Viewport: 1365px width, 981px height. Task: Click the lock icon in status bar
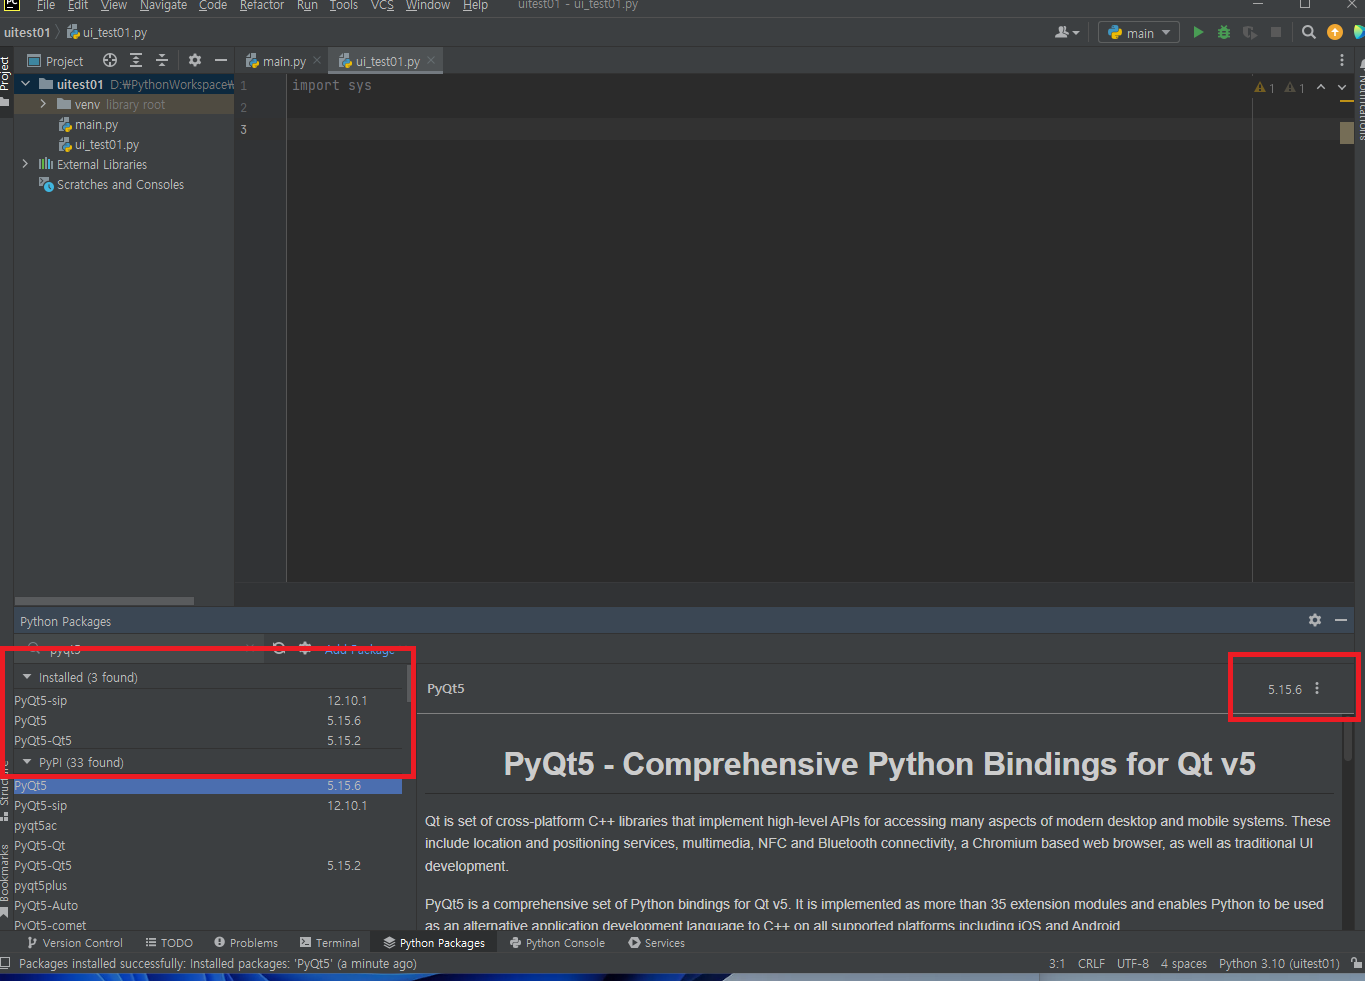1356,963
